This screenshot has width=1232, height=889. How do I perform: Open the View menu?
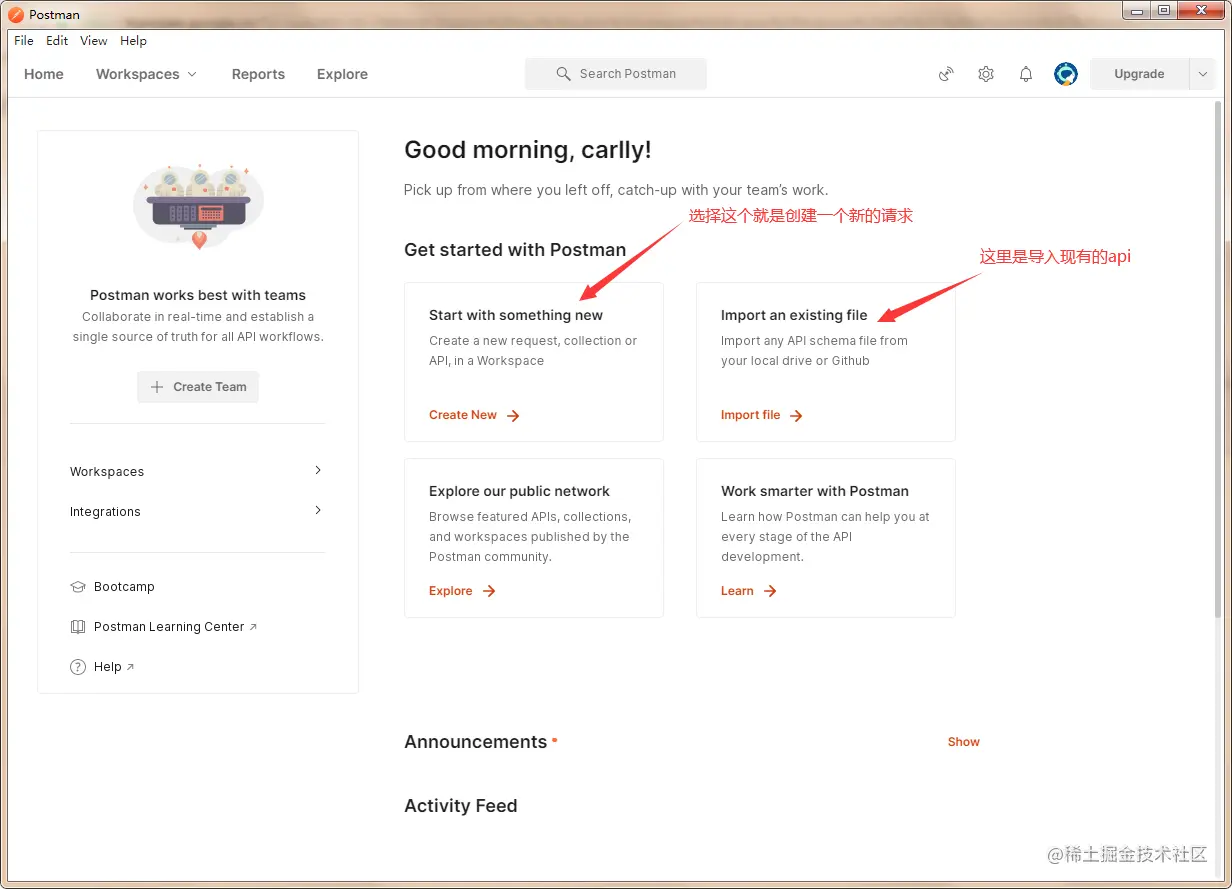pos(94,41)
